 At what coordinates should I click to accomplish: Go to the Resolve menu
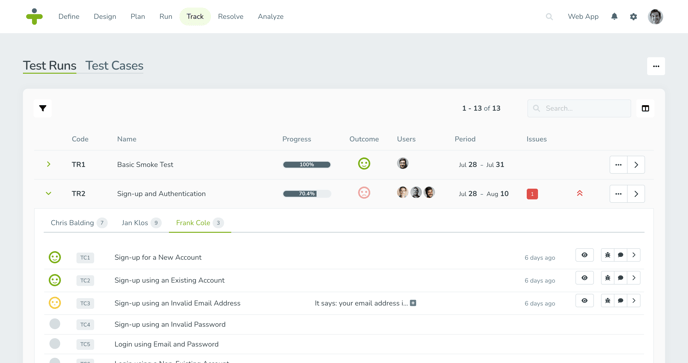click(x=230, y=17)
